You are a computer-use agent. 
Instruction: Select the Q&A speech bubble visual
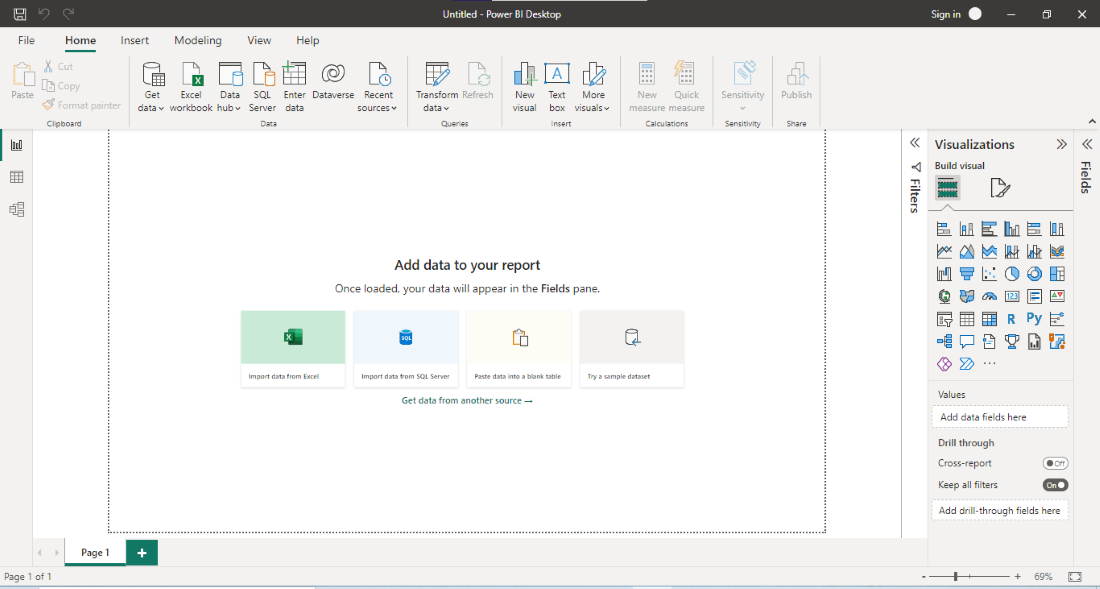pos(967,341)
